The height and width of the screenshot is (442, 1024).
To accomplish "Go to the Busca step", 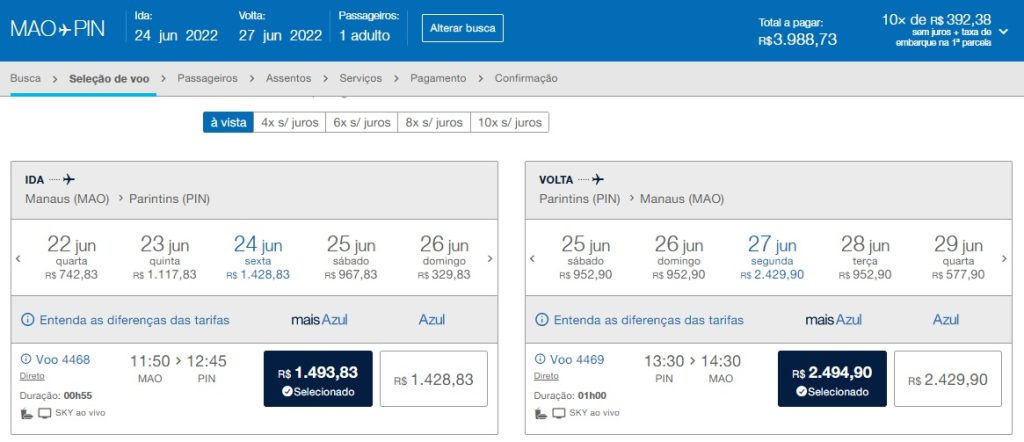I will [26, 78].
